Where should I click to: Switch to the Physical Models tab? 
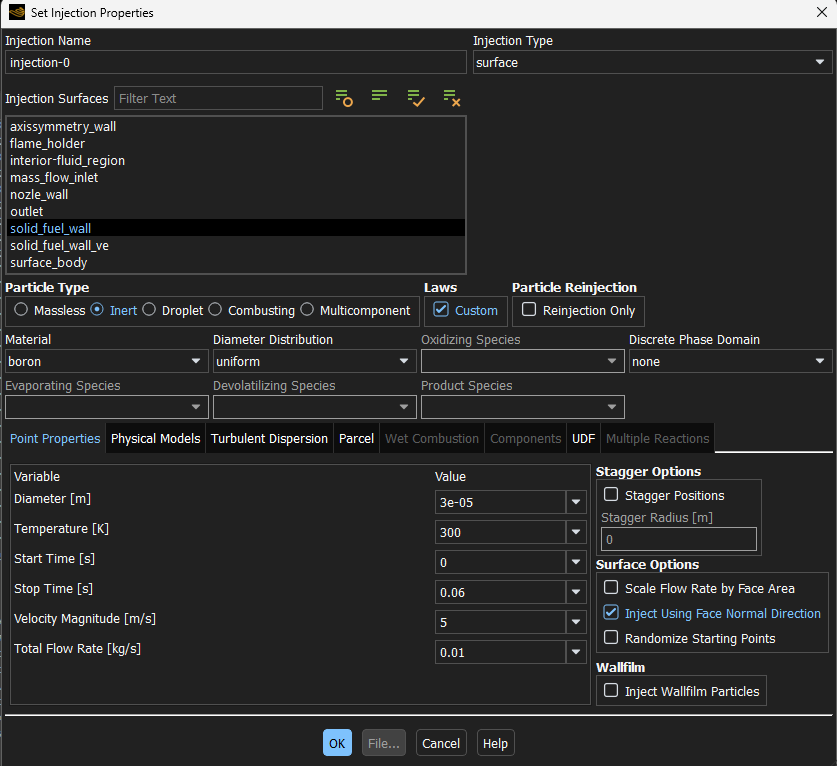155,438
